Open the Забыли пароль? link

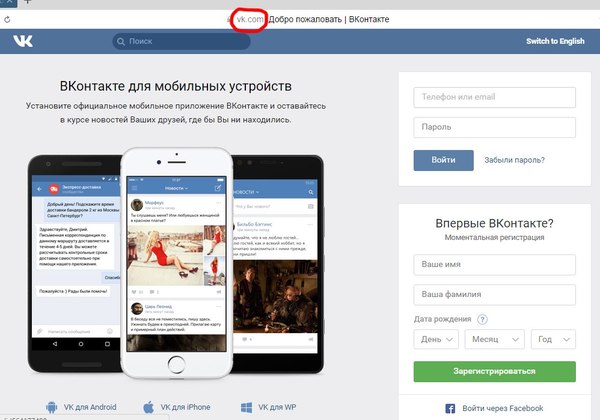point(514,160)
